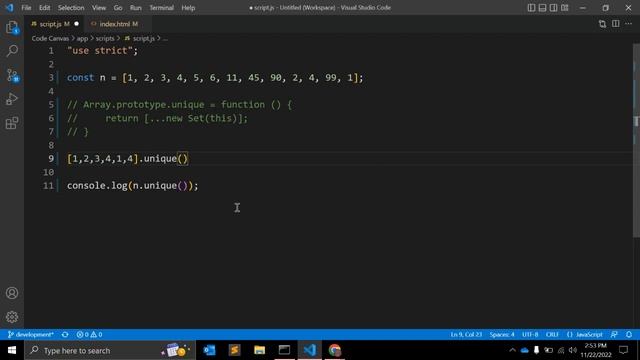Image resolution: width=640 pixels, height=360 pixels.
Task: Expand Code Canvas breadcrumb
Action: 50,38
